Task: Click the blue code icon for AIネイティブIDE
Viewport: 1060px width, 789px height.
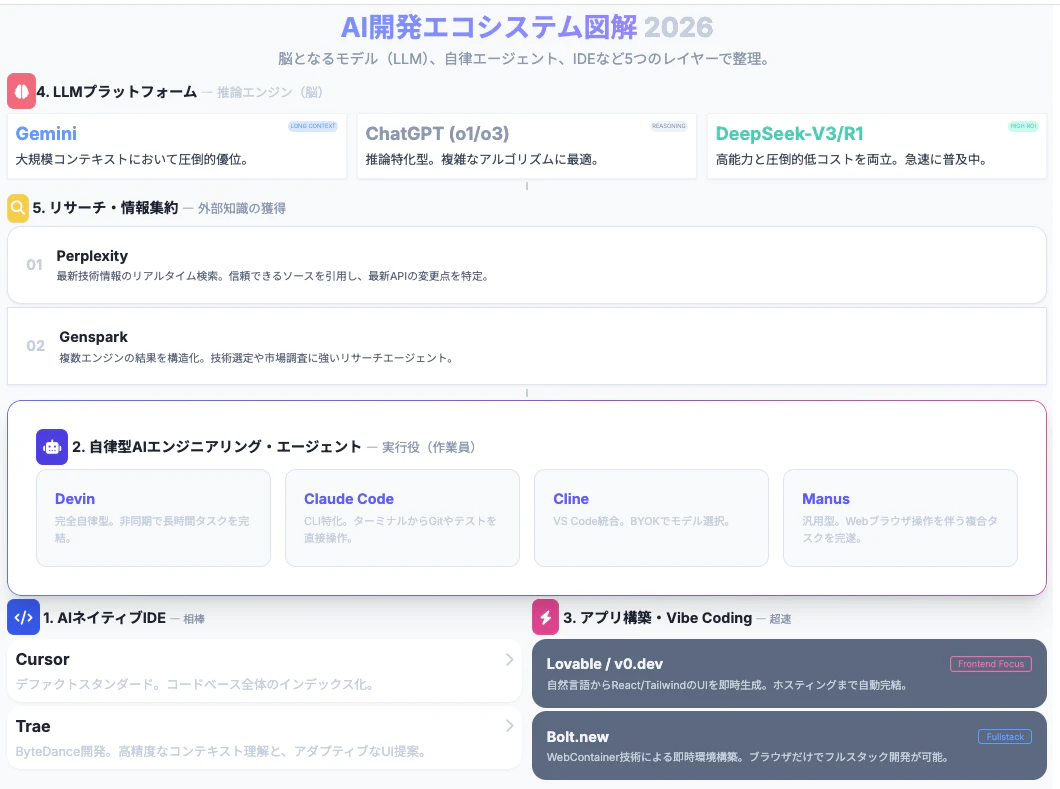Action: pyautogui.click(x=24, y=617)
